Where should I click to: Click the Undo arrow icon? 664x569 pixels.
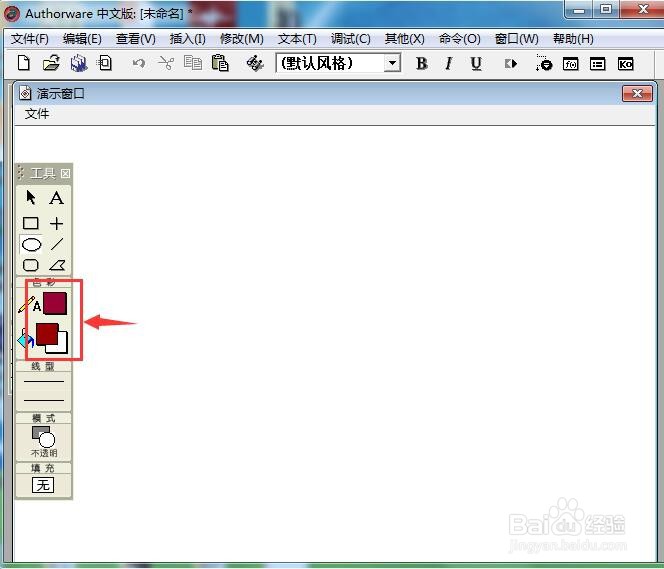138,64
